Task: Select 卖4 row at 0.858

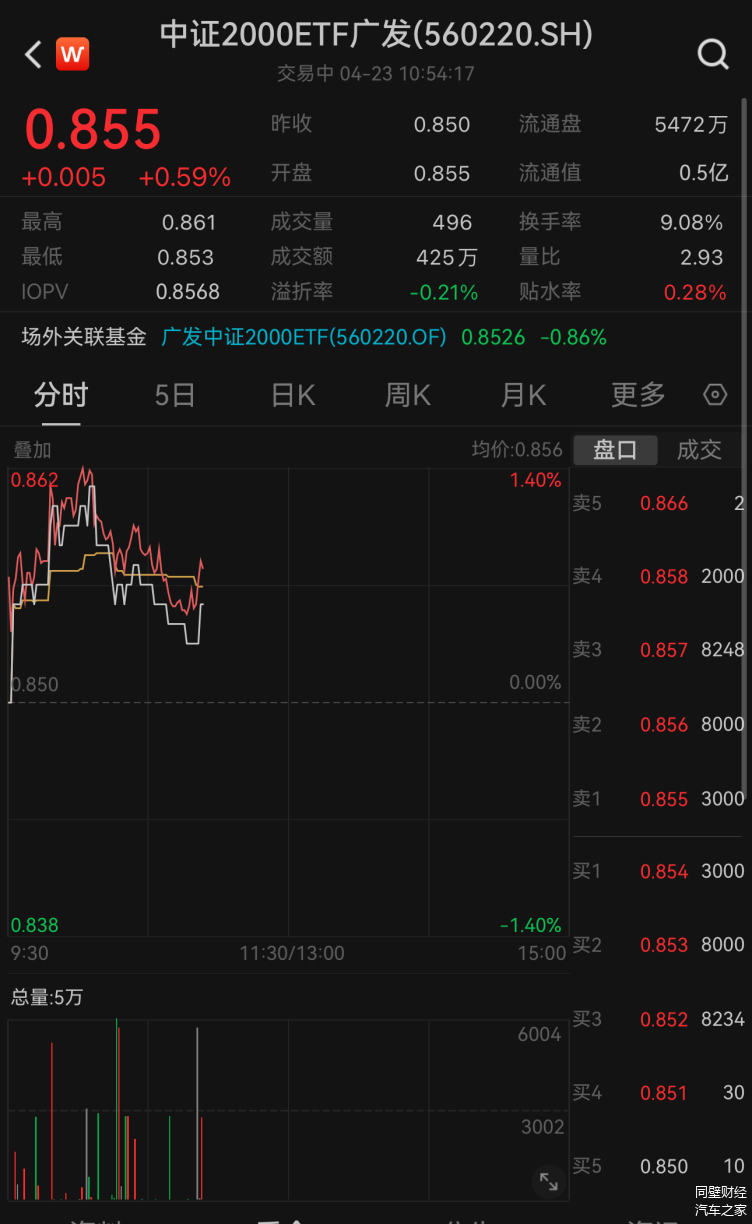Action: pos(658,576)
